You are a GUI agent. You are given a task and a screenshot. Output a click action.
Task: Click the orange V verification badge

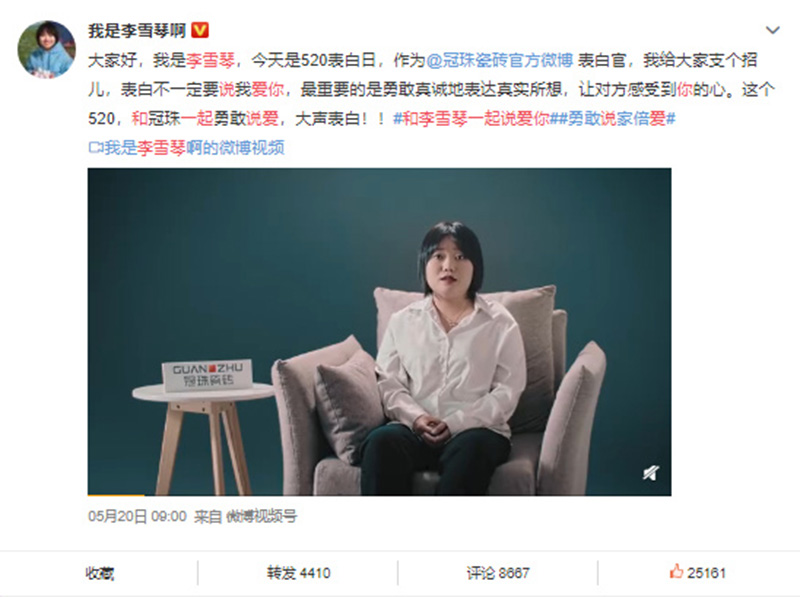click(199, 31)
